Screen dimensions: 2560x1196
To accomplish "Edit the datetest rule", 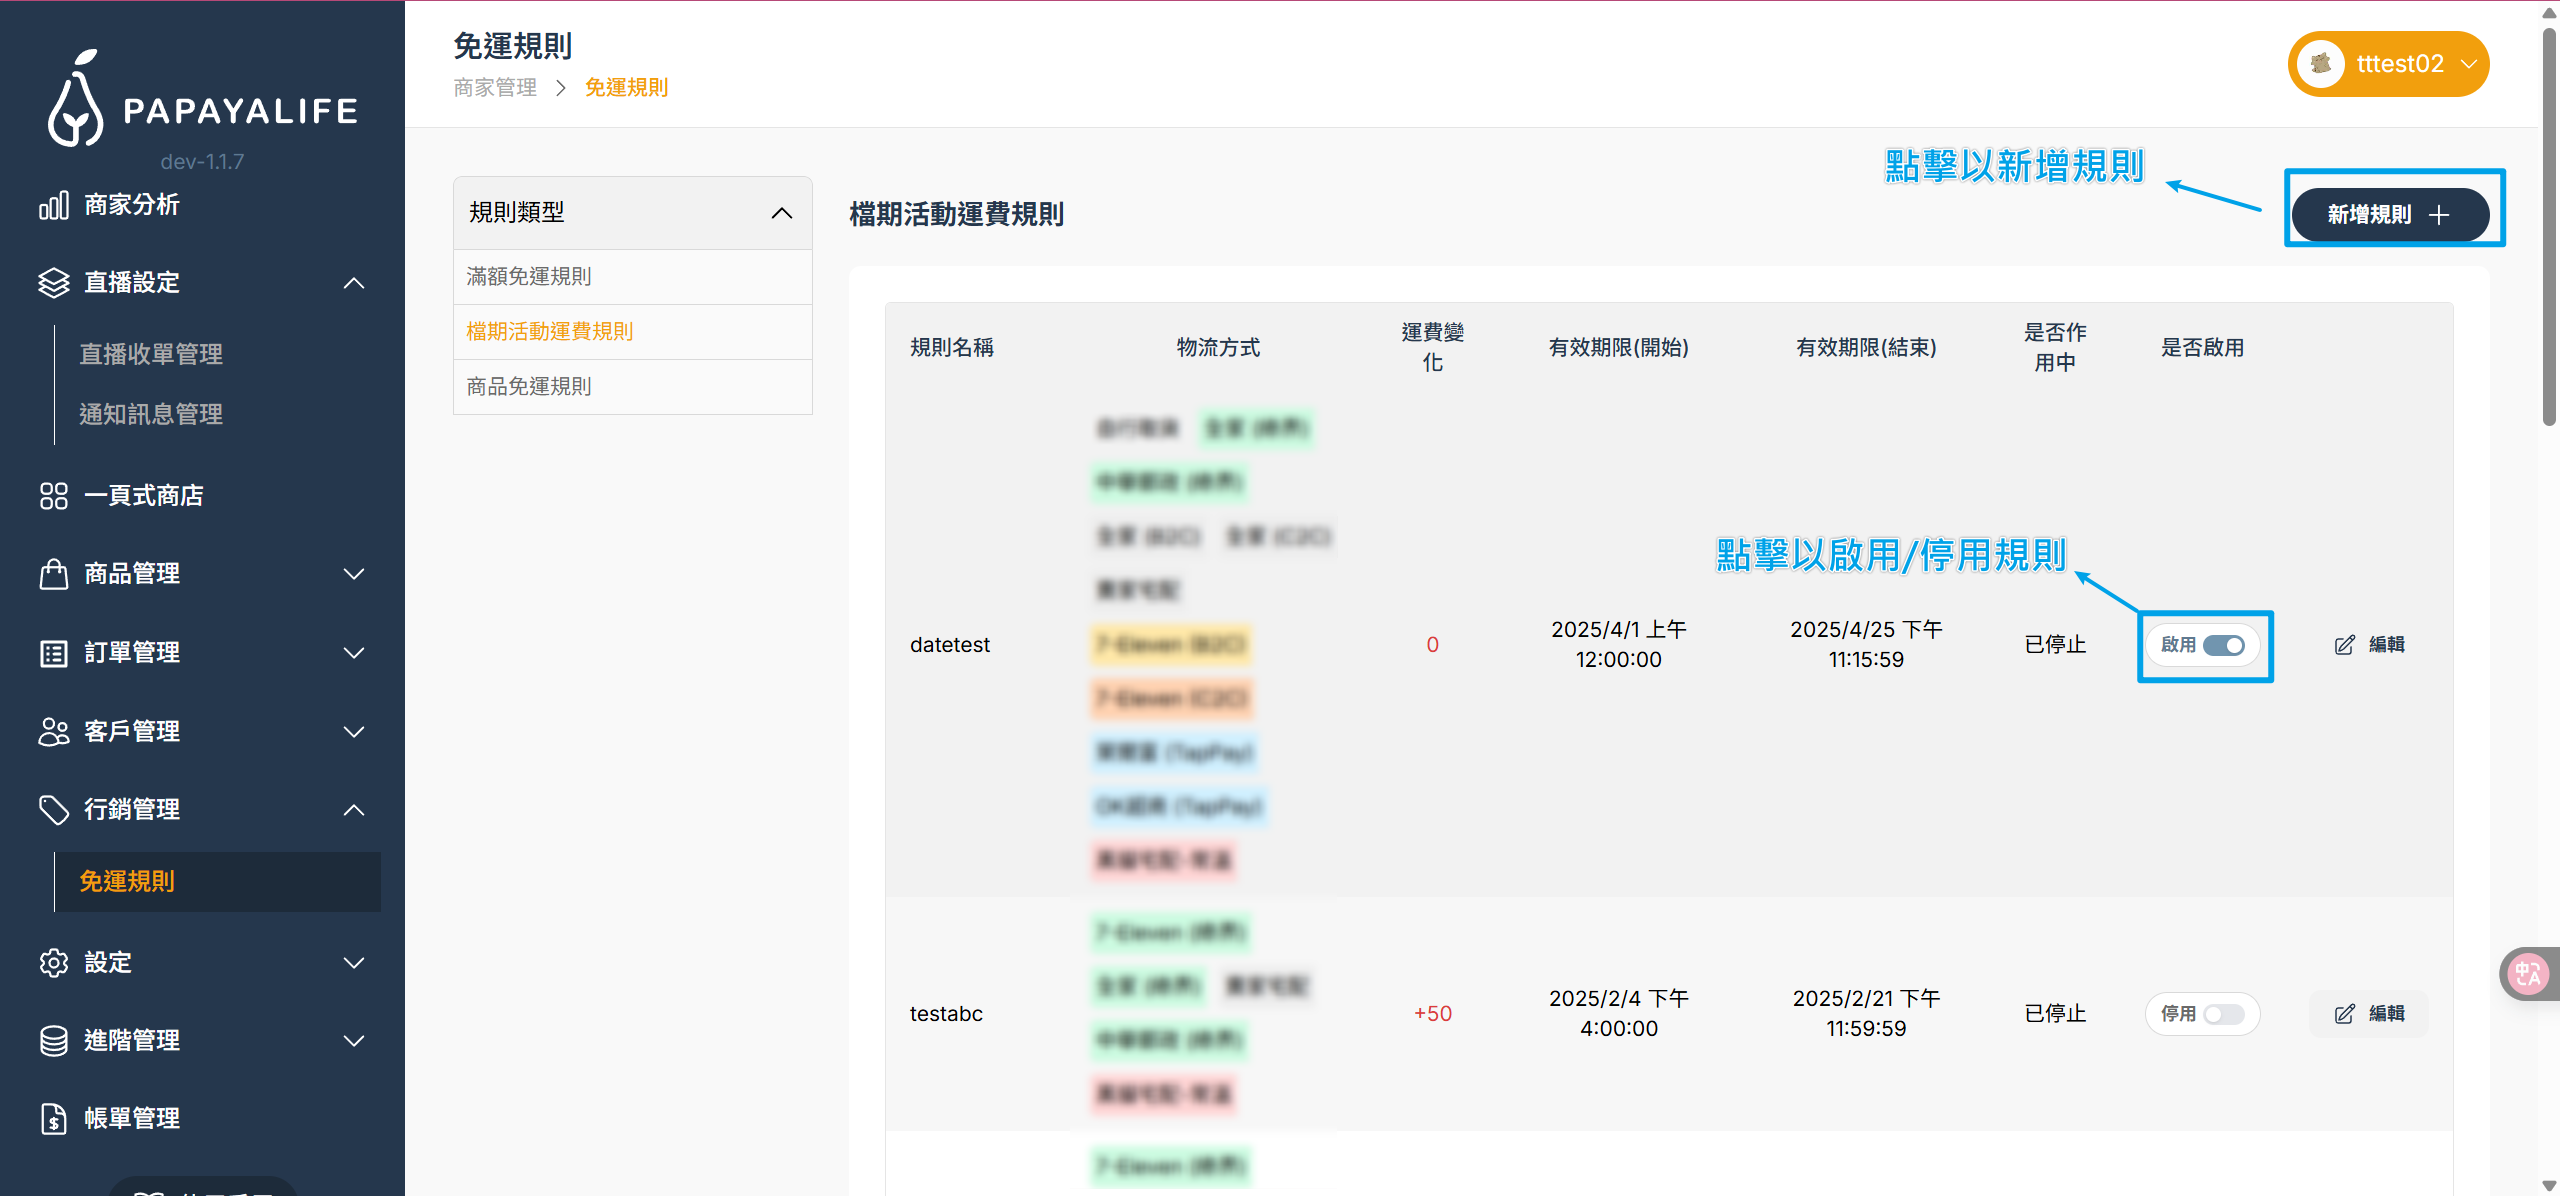I will [2369, 645].
